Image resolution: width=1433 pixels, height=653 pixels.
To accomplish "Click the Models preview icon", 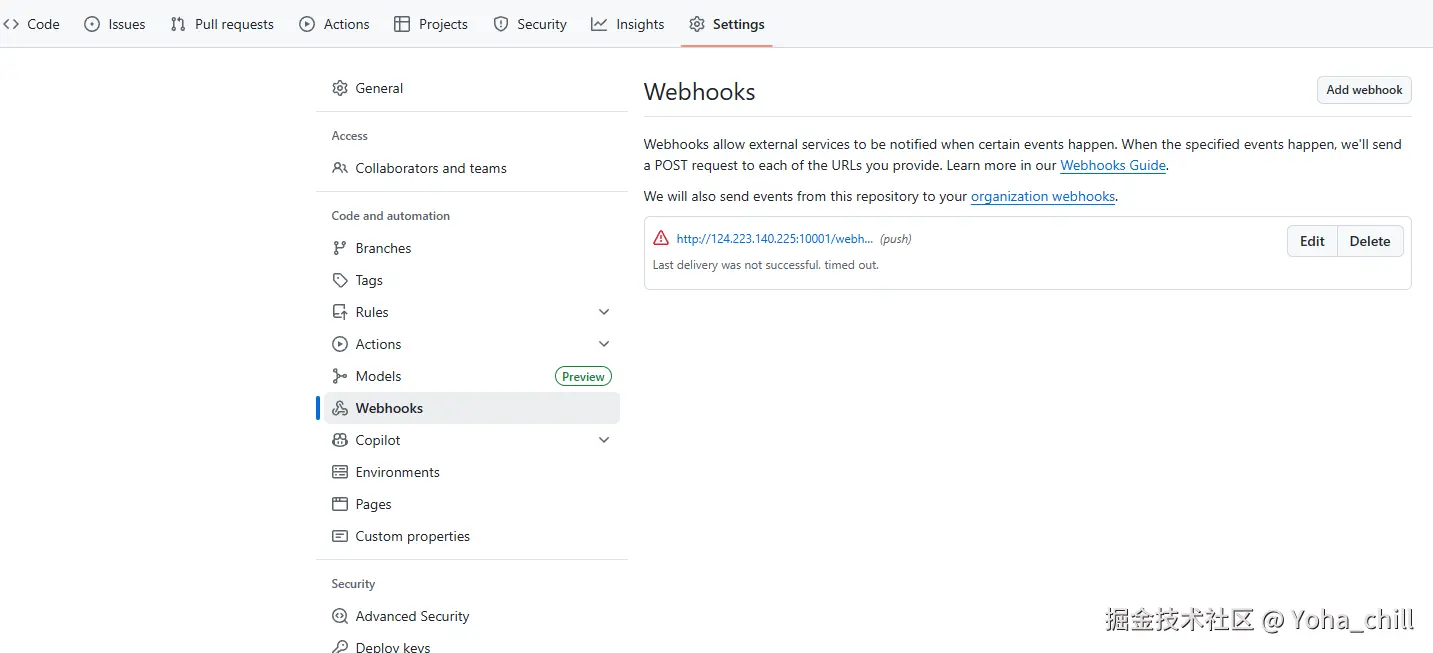I will pos(583,376).
